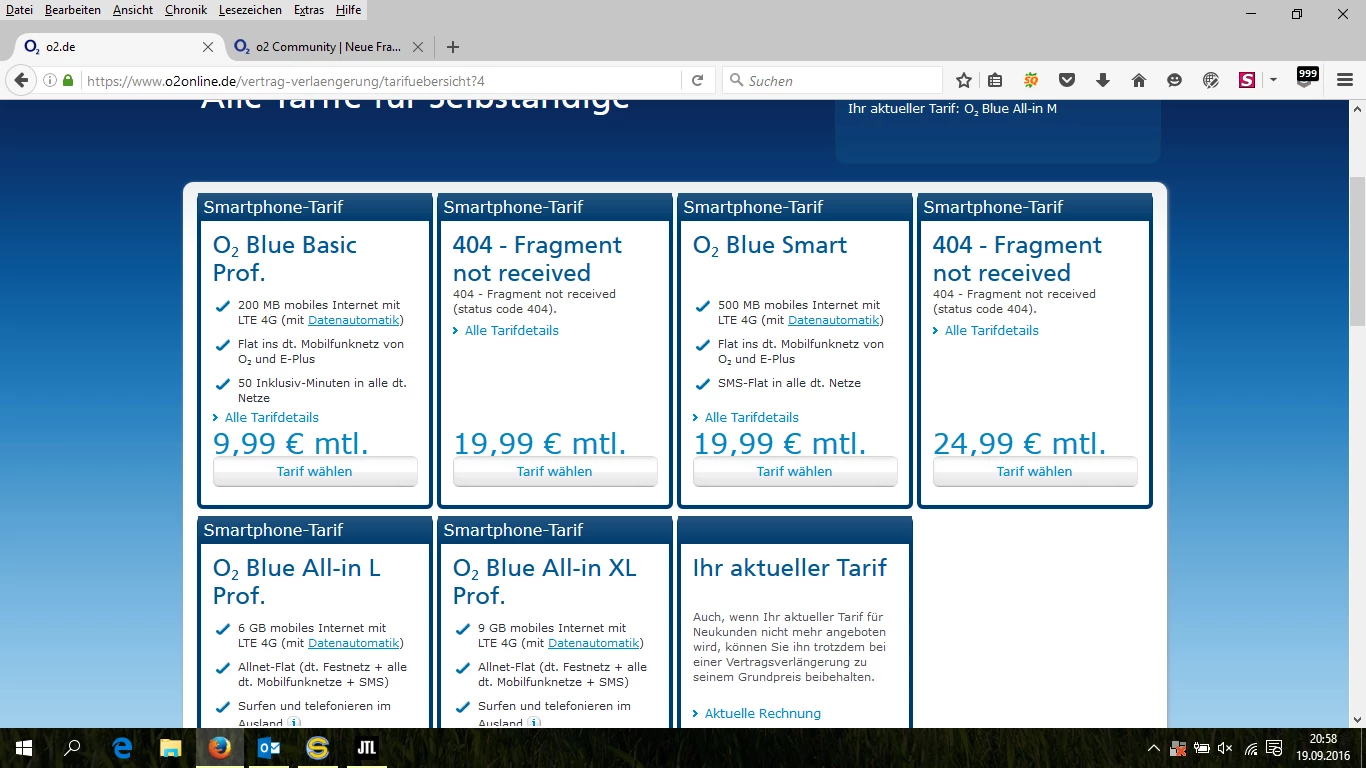The width and height of the screenshot is (1366, 768).
Task: Open the Bearbeiten menu
Action: click(x=73, y=10)
